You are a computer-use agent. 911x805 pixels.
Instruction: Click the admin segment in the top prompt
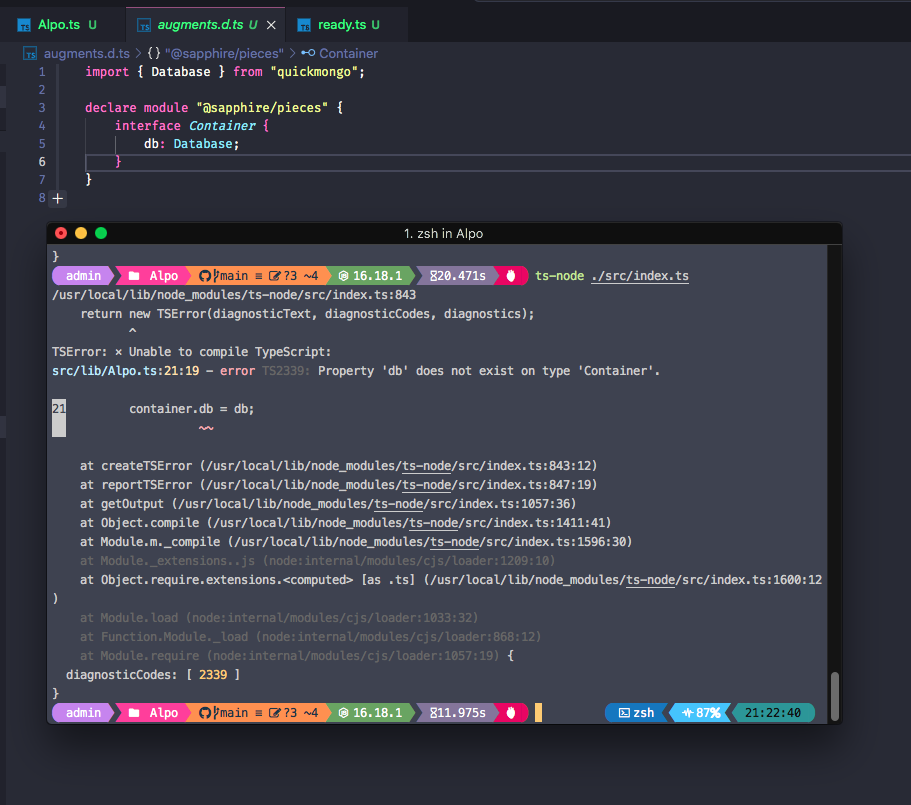(83, 276)
